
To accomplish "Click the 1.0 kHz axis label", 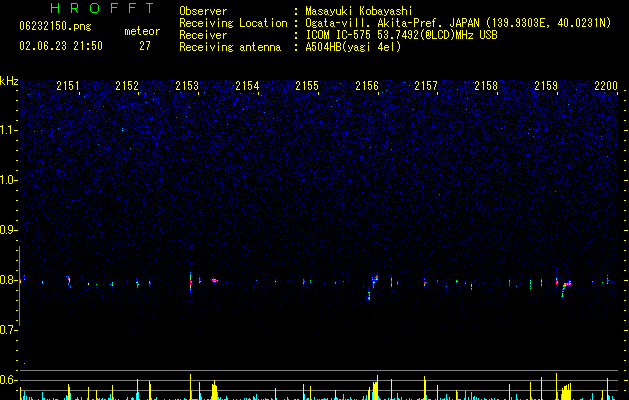I will (x=8, y=180).
